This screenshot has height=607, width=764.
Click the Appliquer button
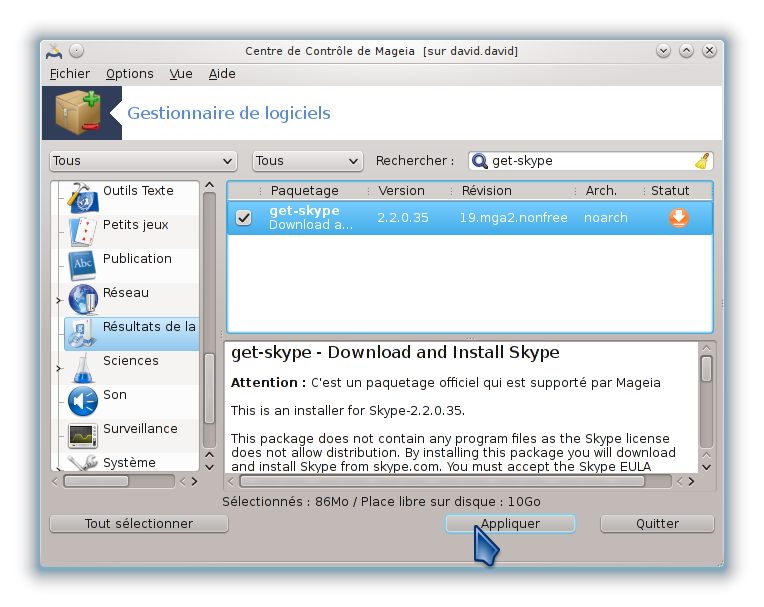[510, 524]
